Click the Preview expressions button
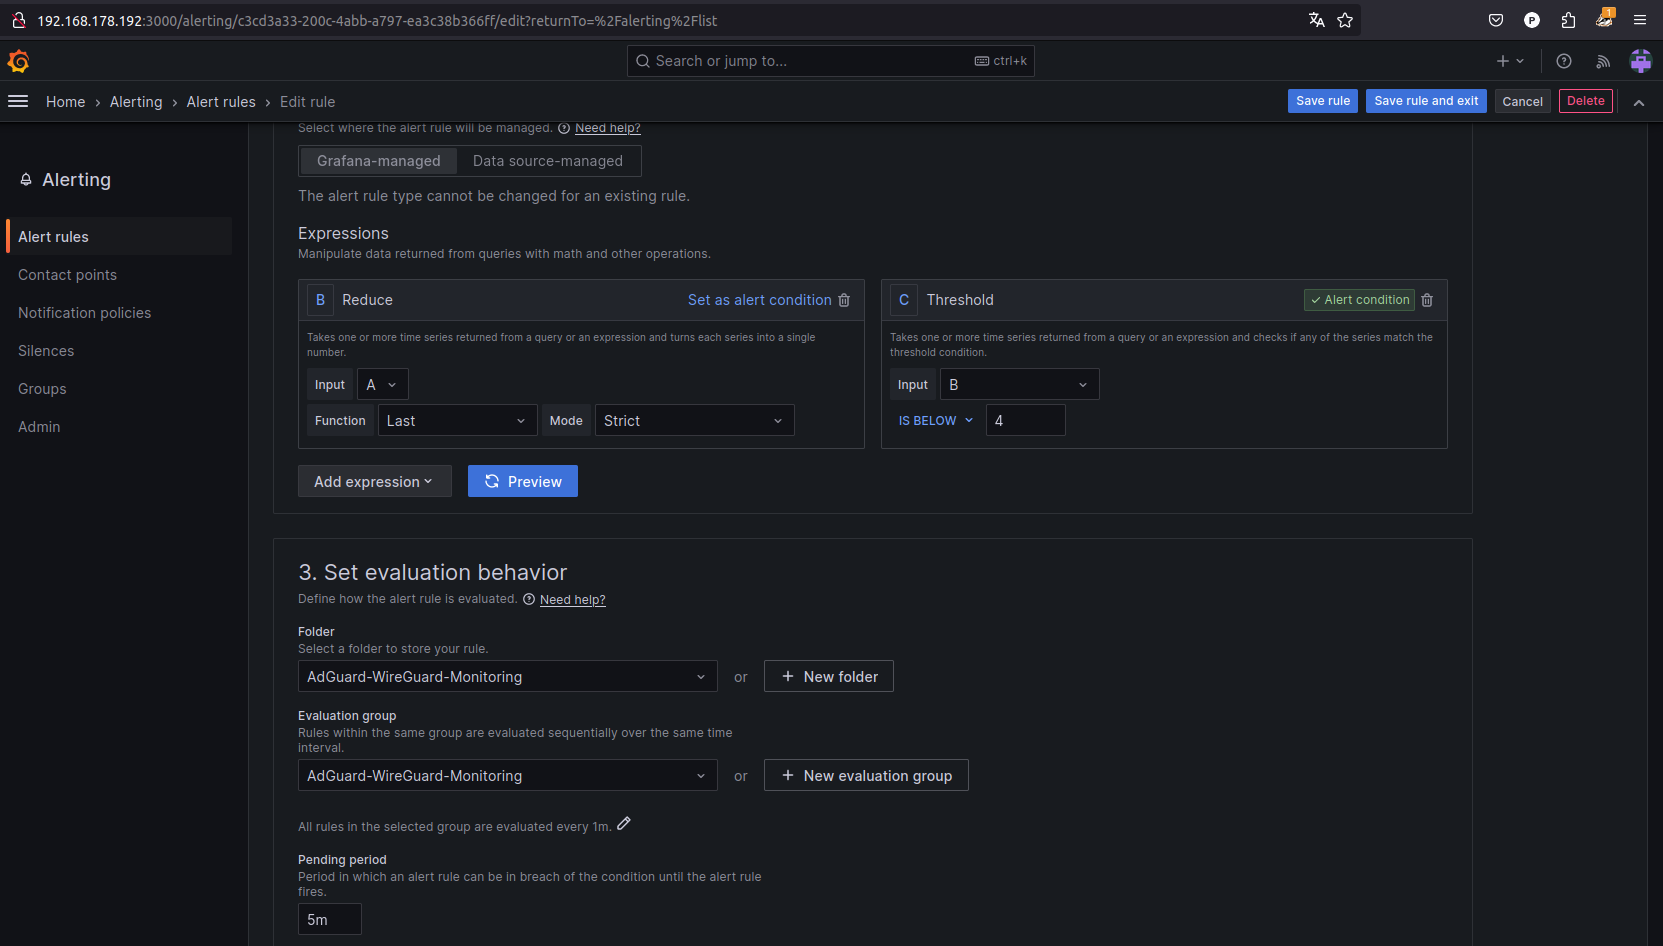Viewport: 1663px width, 946px height. click(x=522, y=481)
